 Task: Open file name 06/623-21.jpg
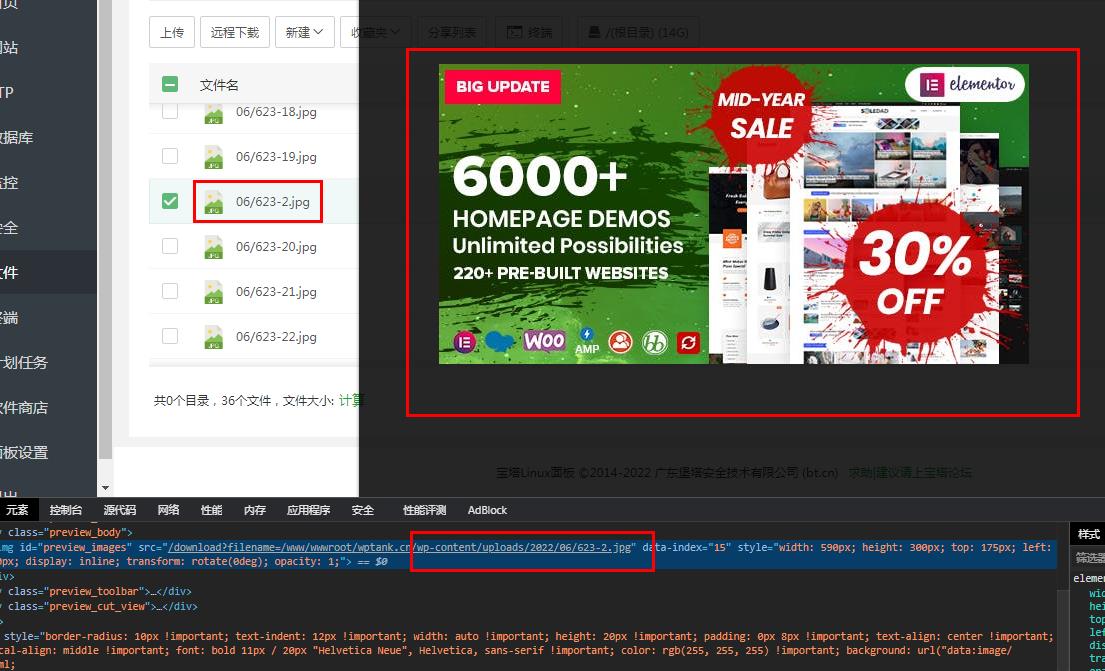(x=276, y=293)
